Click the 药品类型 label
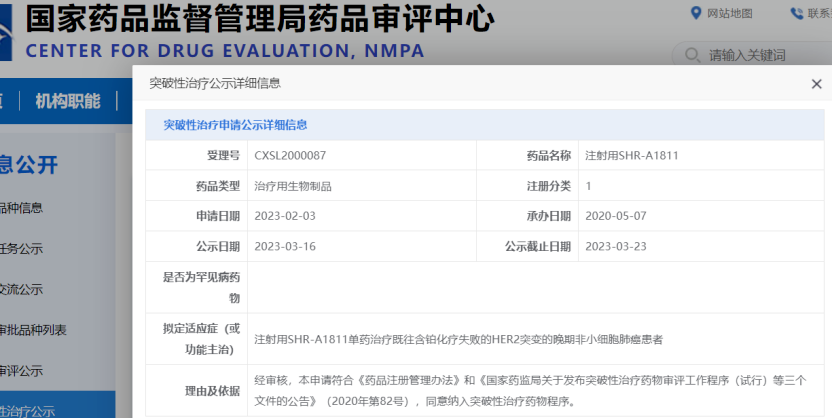This screenshot has height=418, width=832. [218, 186]
